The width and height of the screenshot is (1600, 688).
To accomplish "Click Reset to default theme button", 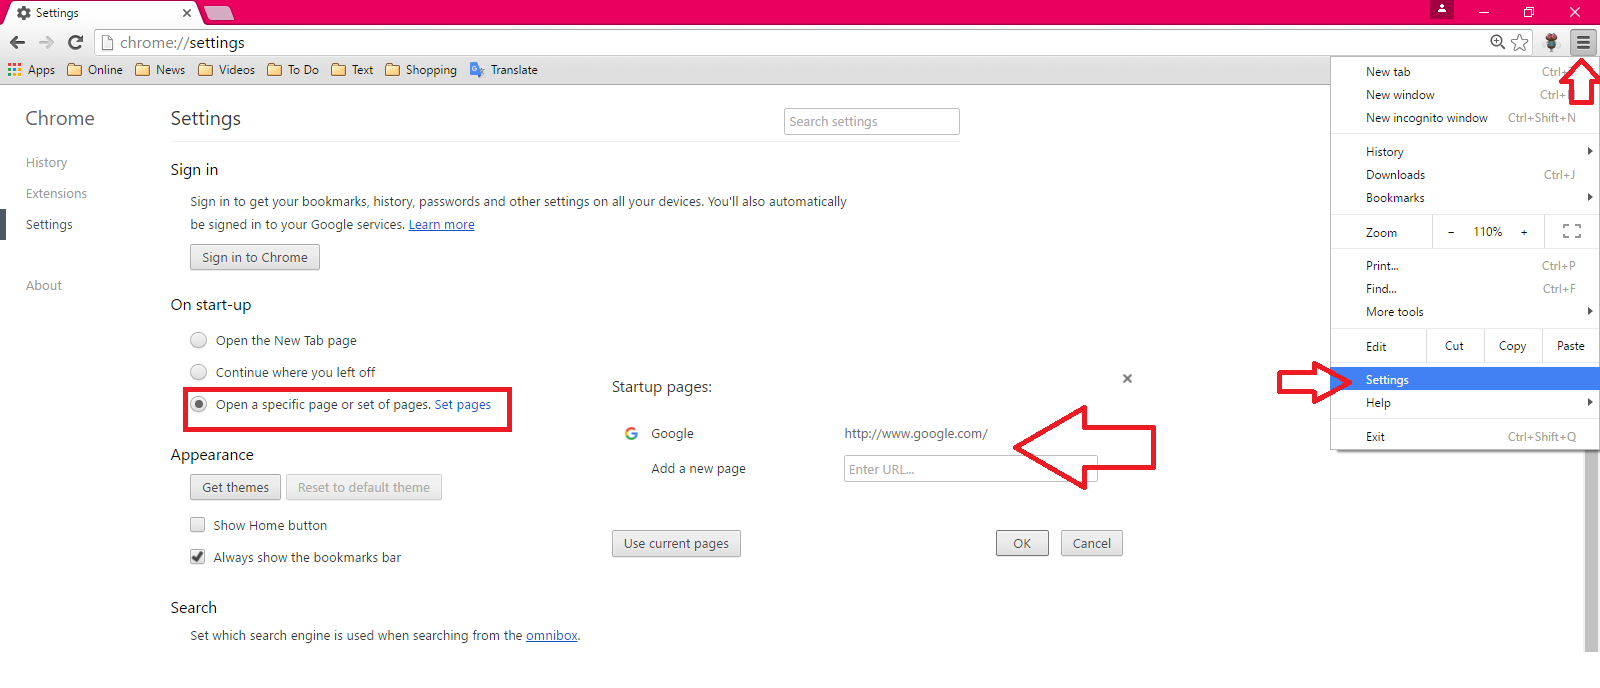I will (364, 487).
